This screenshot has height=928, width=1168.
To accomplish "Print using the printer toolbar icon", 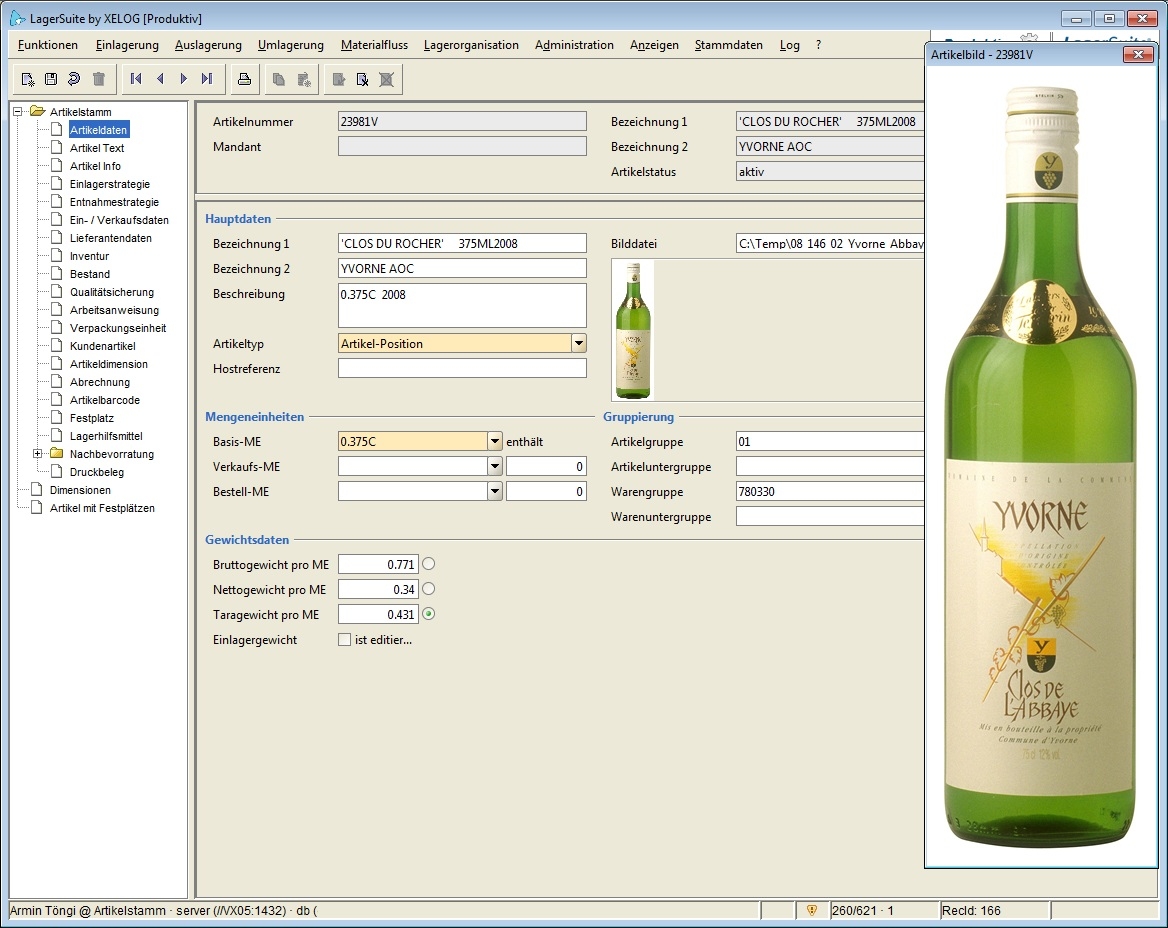I will point(244,79).
